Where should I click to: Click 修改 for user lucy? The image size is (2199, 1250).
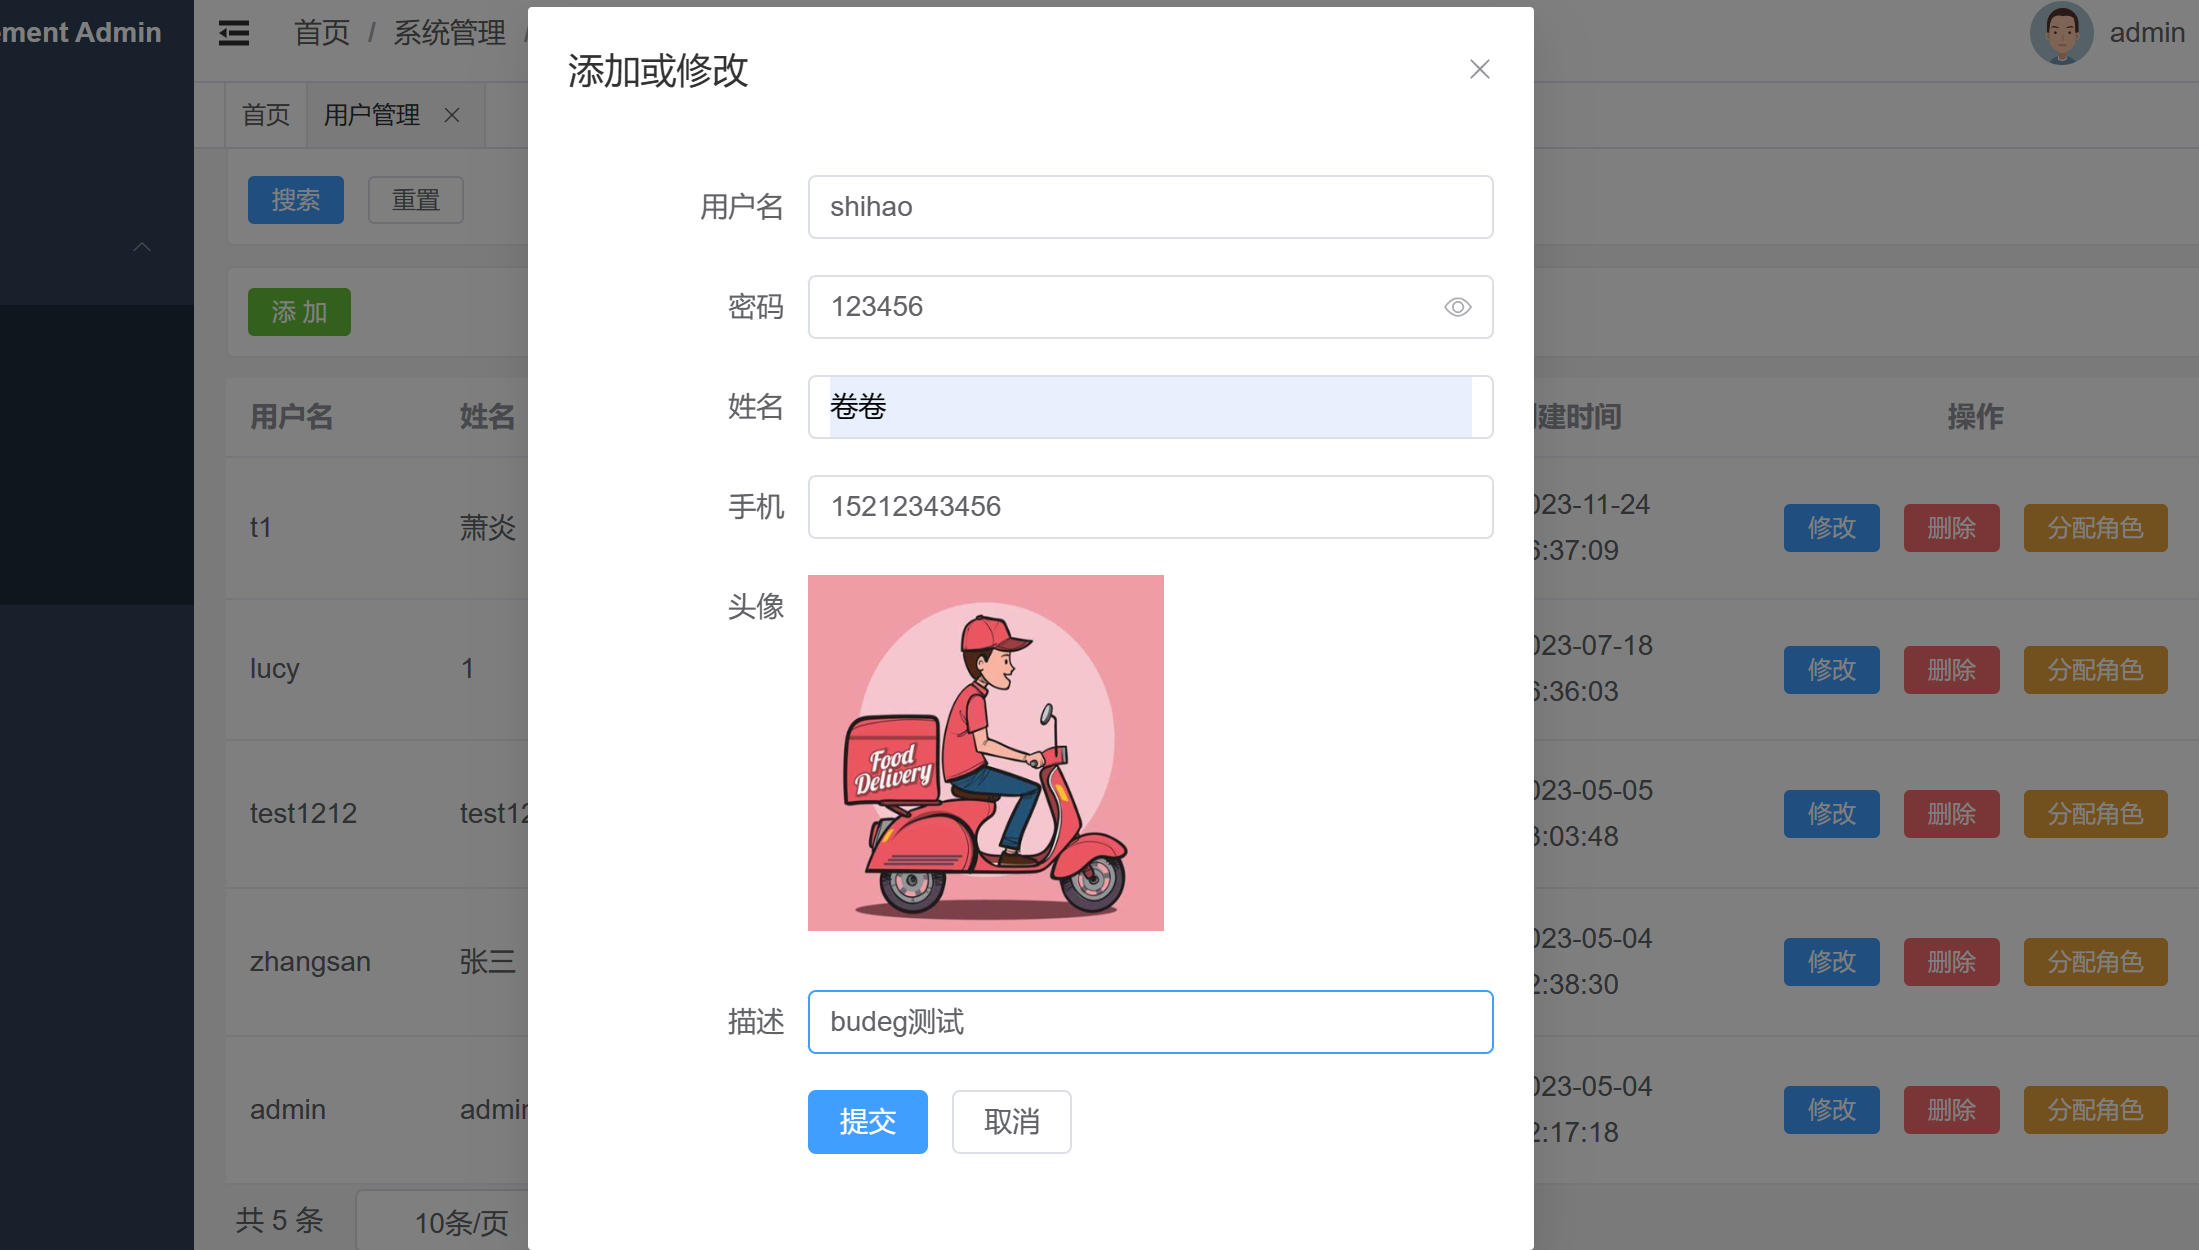[x=1832, y=670]
